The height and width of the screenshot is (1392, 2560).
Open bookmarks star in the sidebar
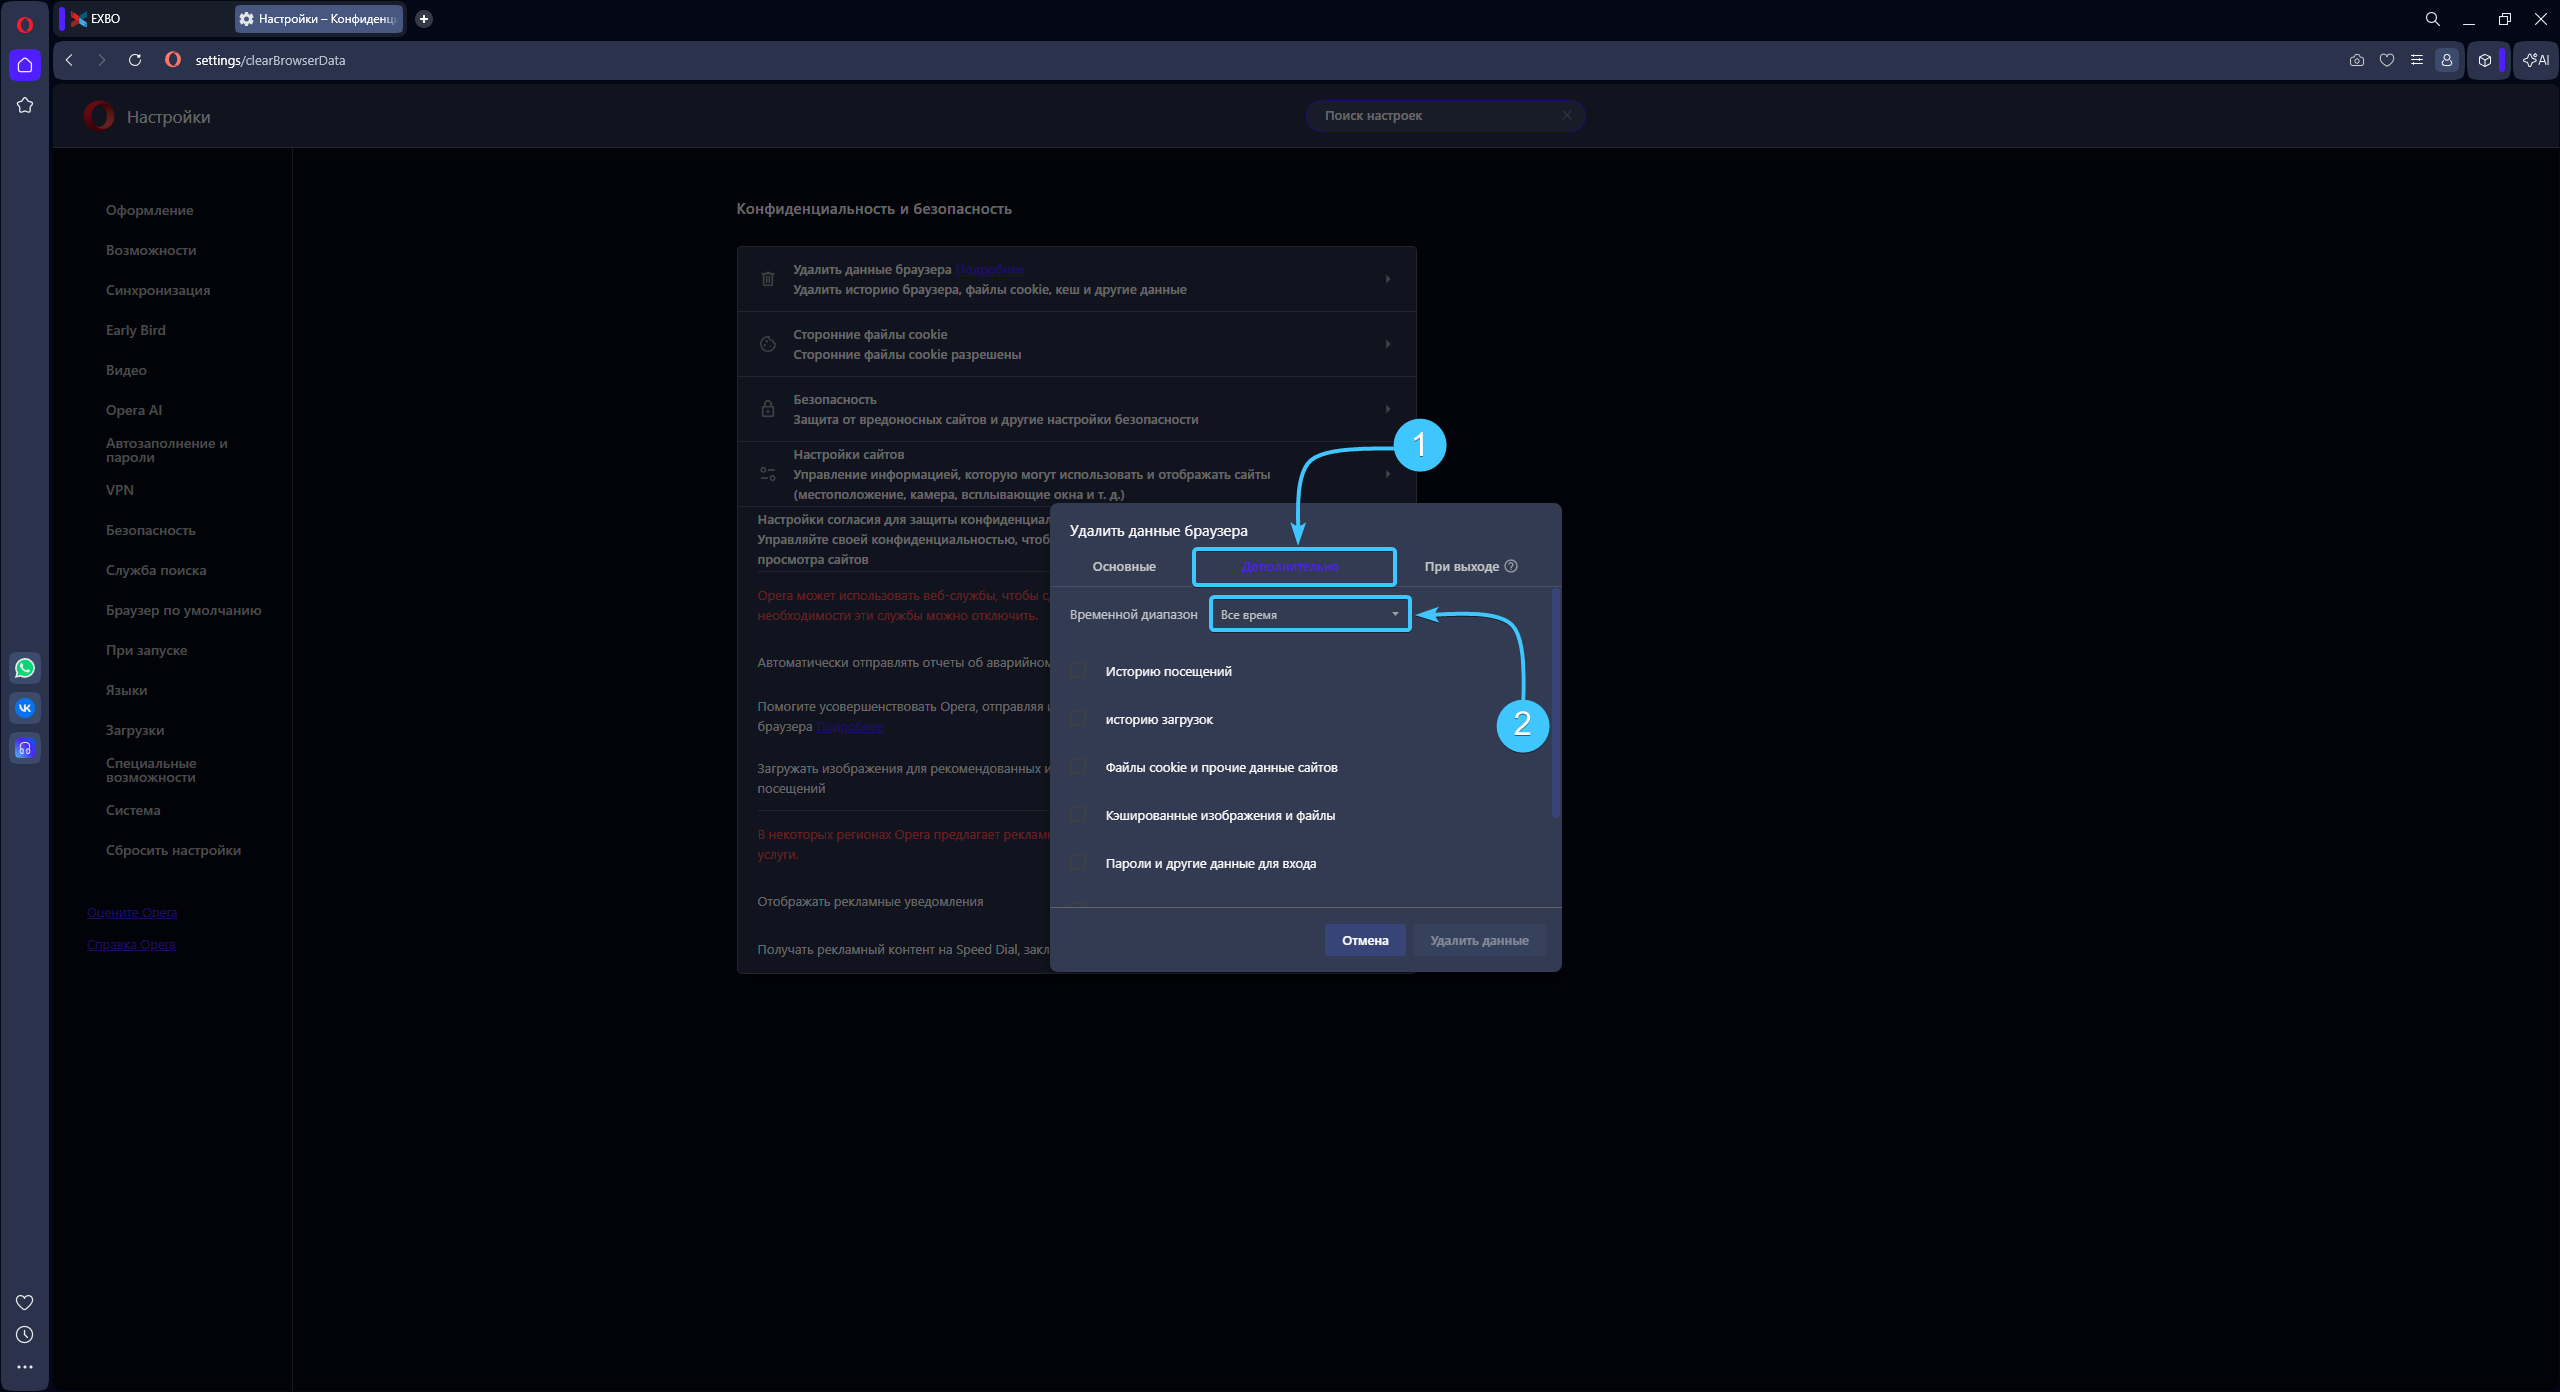25,105
